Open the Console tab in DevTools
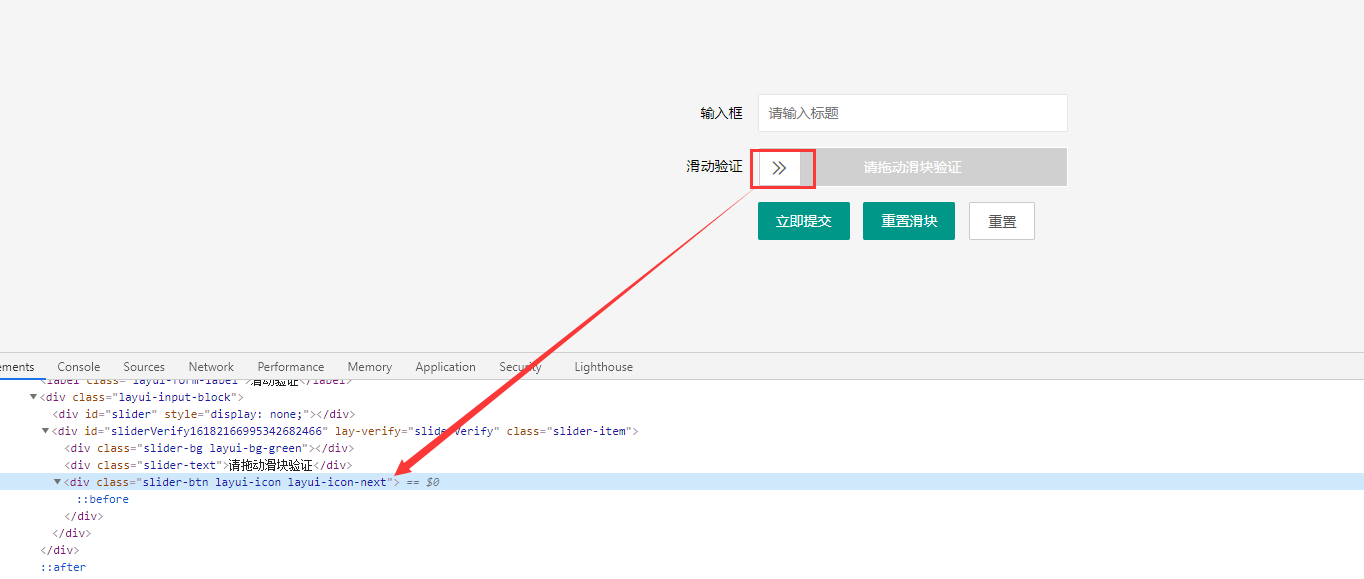Image resolution: width=1364 pixels, height=579 pixels. point(79,367)
